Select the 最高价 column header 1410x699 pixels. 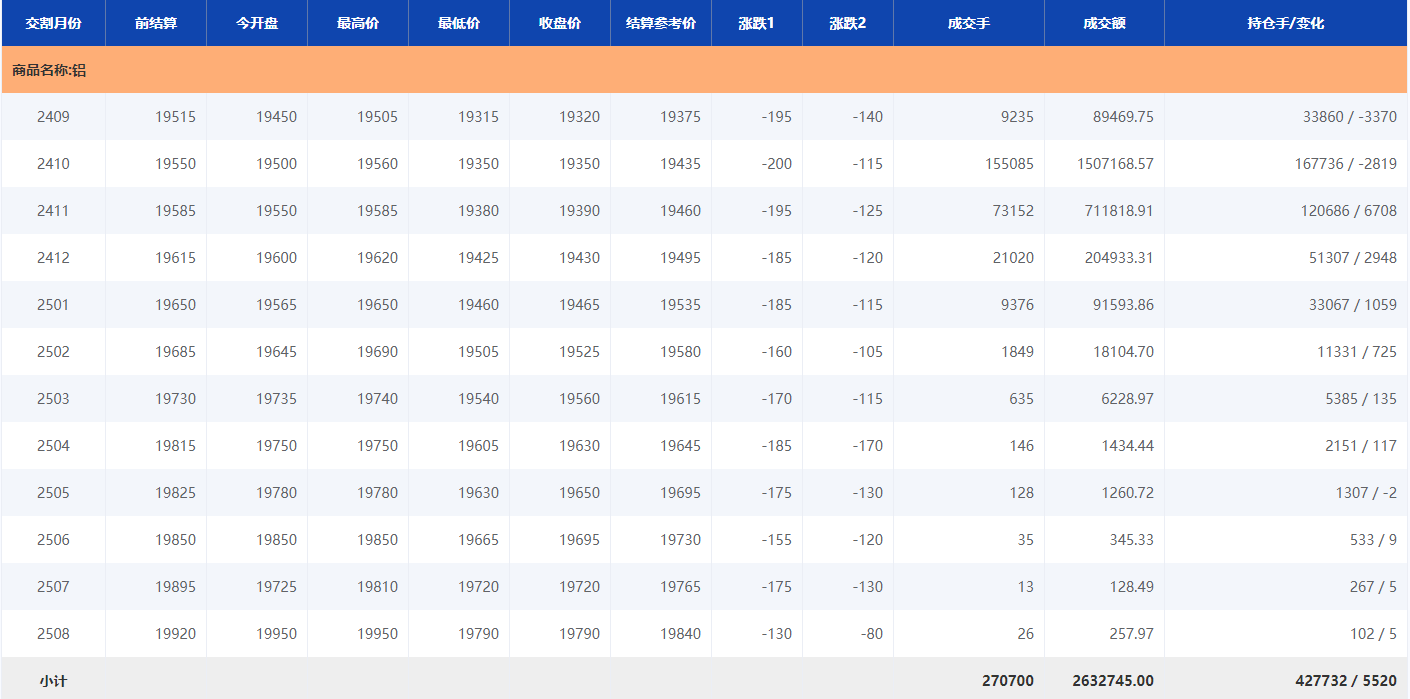click(x=358, y=23)
